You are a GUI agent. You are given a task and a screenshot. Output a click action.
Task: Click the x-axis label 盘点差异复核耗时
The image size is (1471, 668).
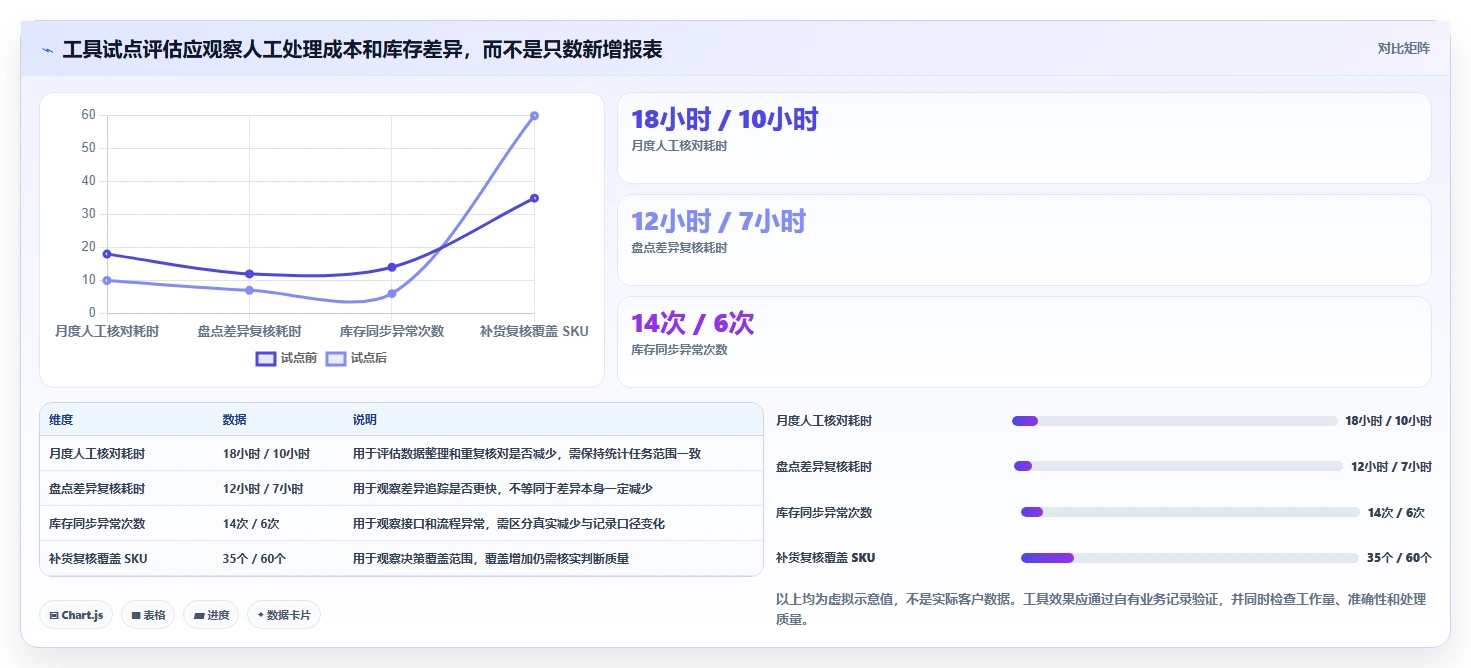coord(249,330)
